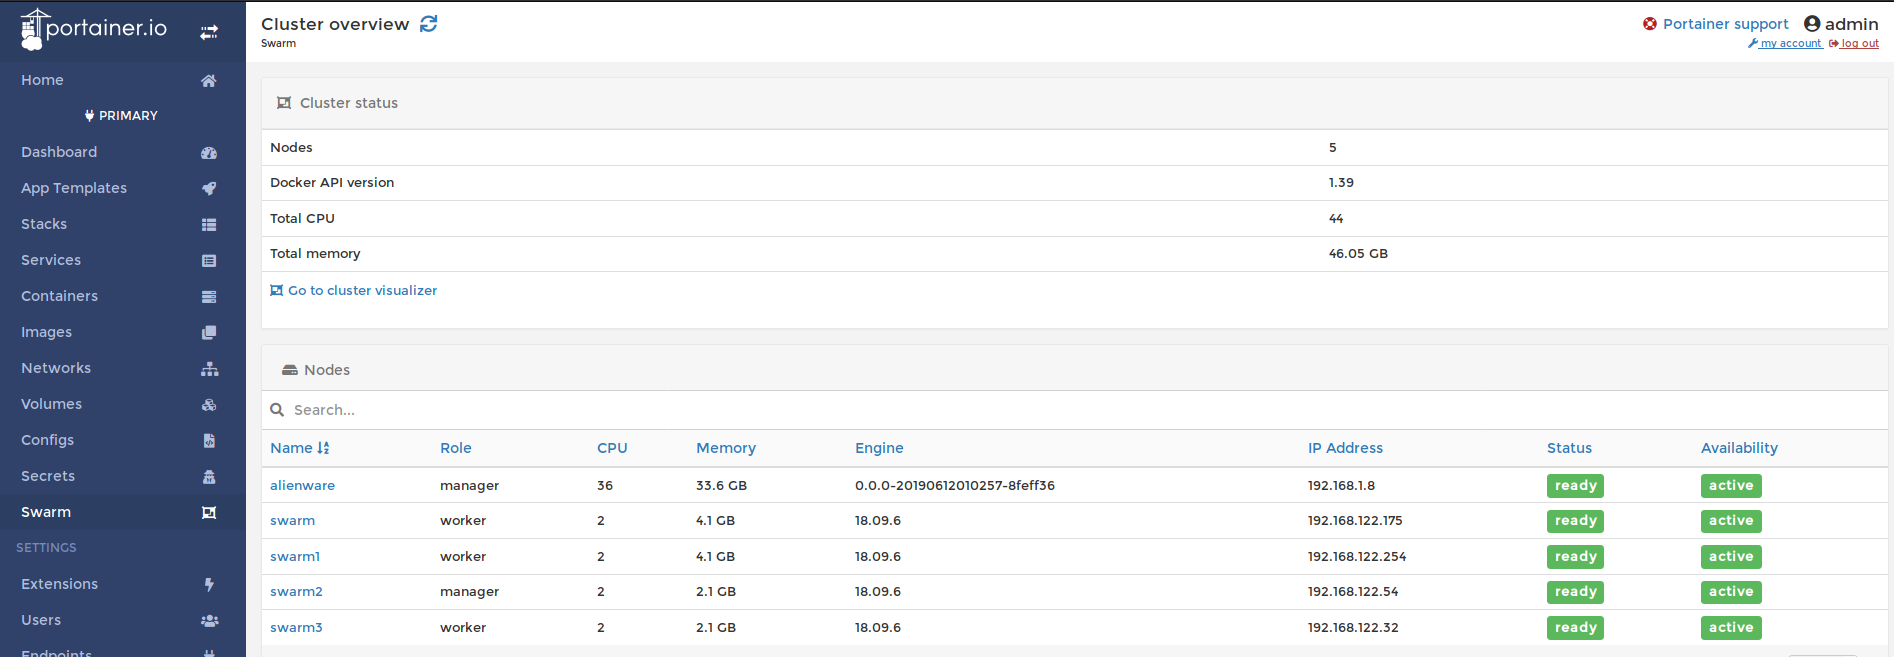Click the ready badge in alienware row
Viewport: 1894px width, 657px height.
point(1575,486)
